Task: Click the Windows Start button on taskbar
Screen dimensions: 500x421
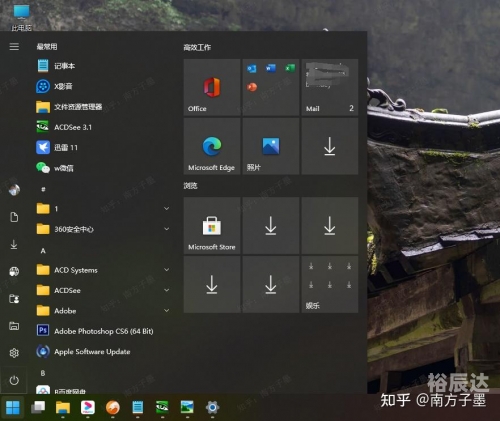Action: [x=13, y=407]
